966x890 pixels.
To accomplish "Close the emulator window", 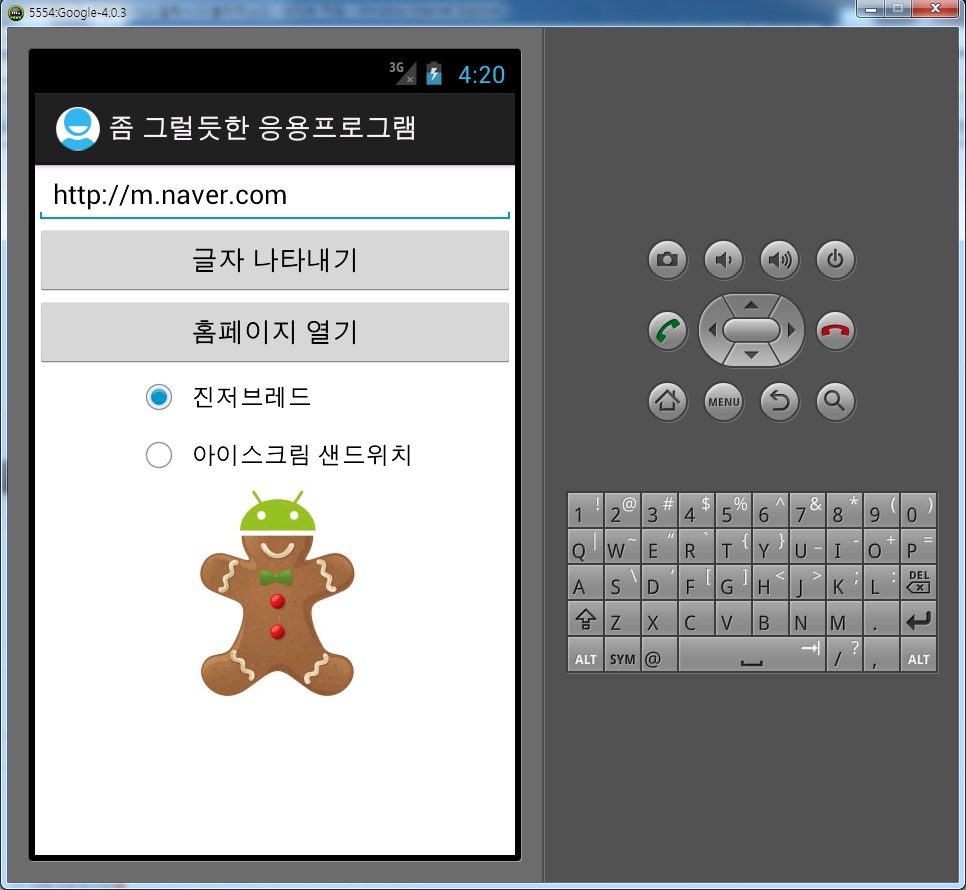I will [x=935, y=9].
